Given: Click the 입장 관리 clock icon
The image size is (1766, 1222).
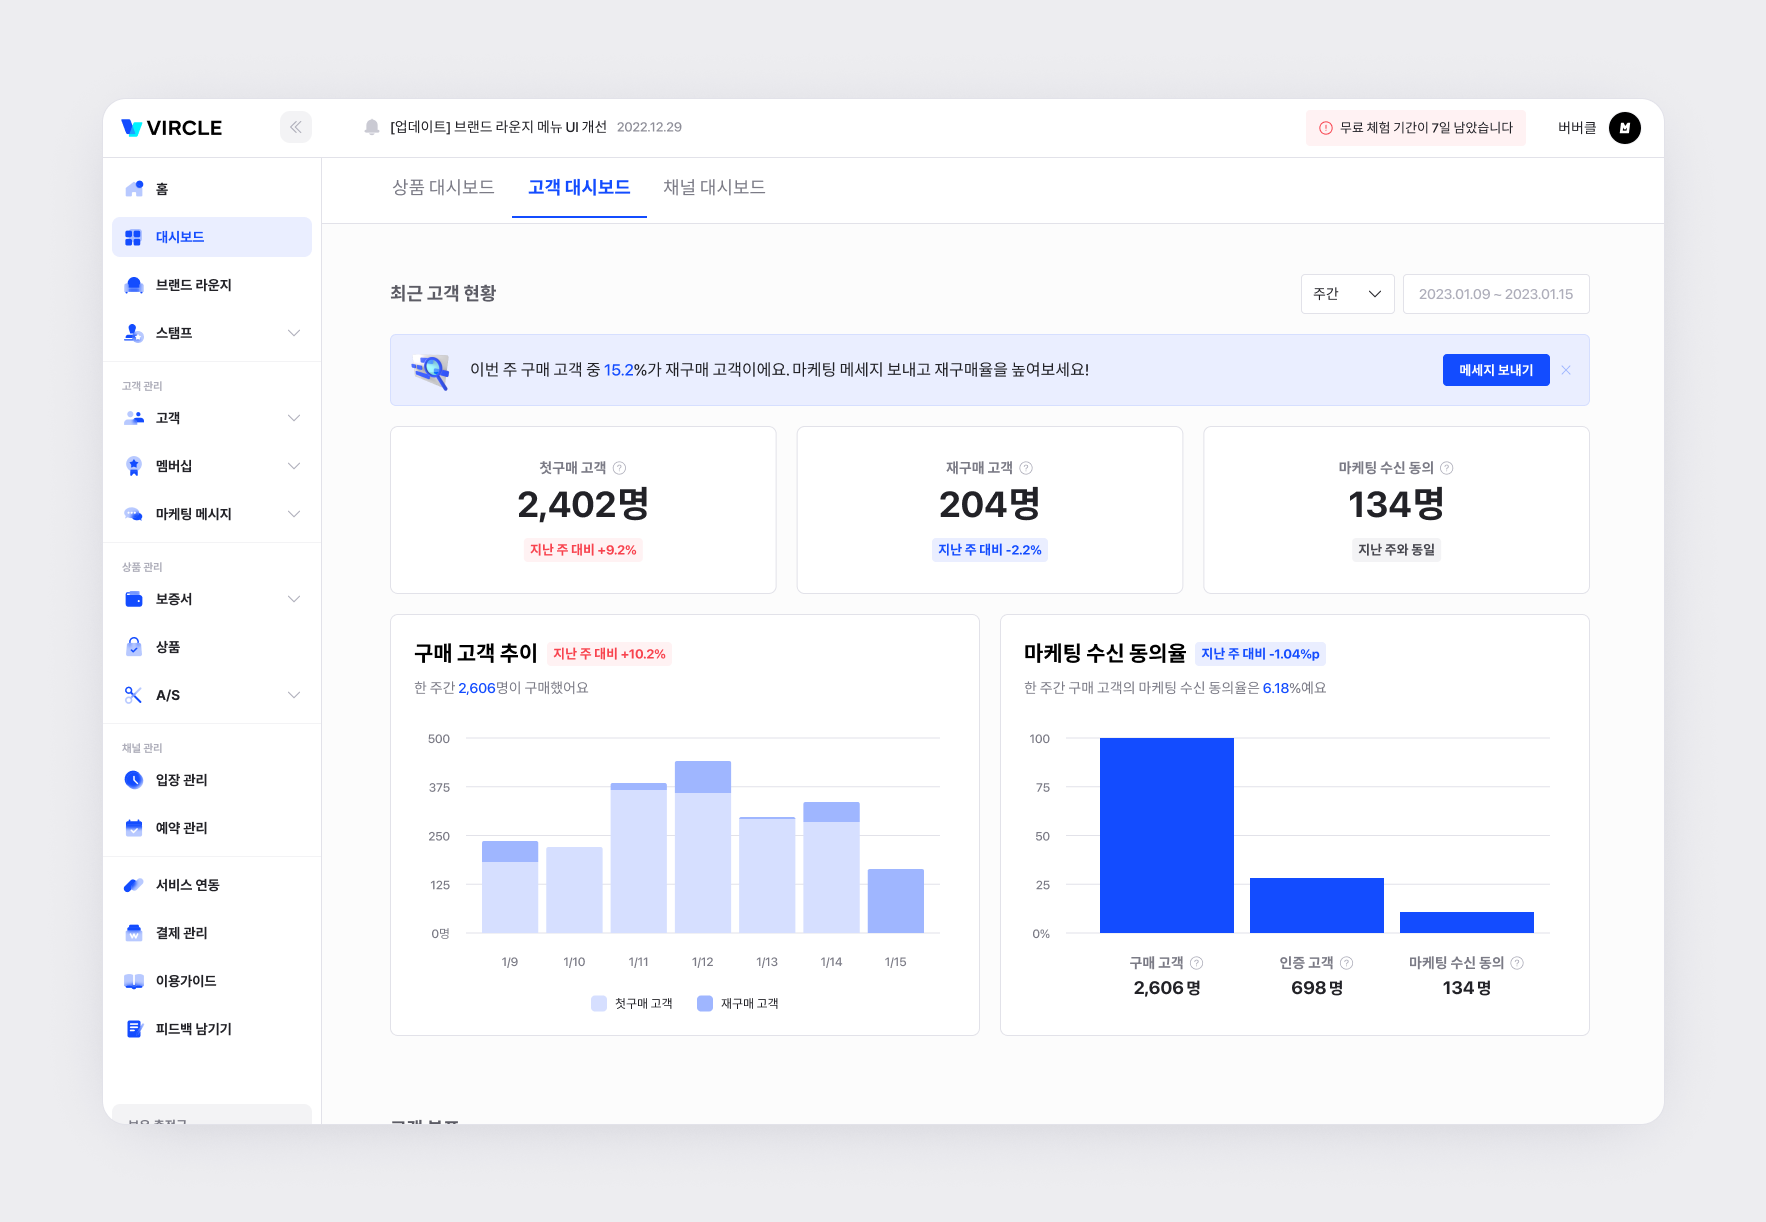Looking at the screenshot, I should (x=134, y=780).
